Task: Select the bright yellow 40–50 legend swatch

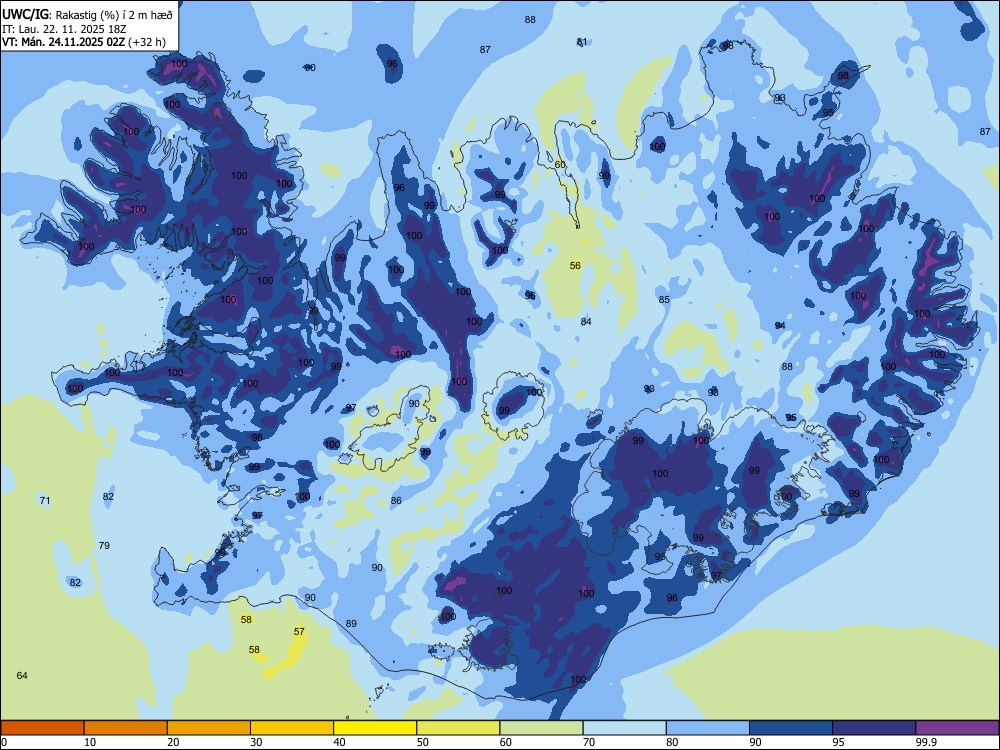Action: [x=375, y=728]
